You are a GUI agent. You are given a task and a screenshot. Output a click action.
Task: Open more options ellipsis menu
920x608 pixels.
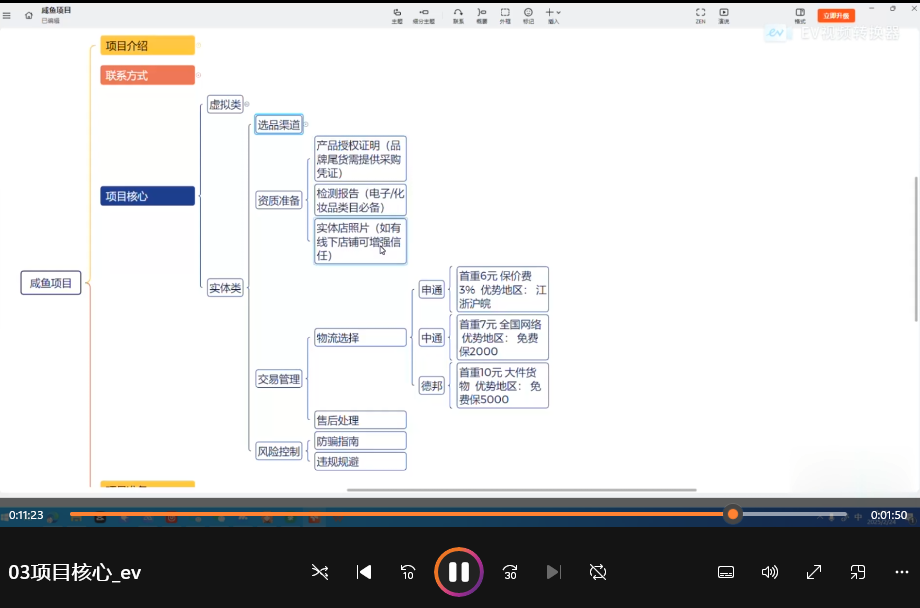coord(902,572)
